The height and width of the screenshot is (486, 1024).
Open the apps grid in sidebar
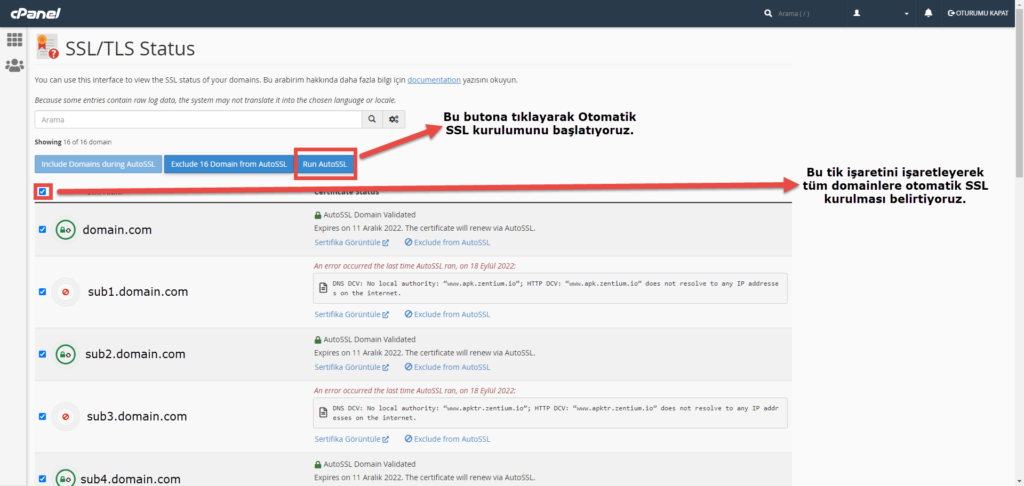tap(14, 40)
